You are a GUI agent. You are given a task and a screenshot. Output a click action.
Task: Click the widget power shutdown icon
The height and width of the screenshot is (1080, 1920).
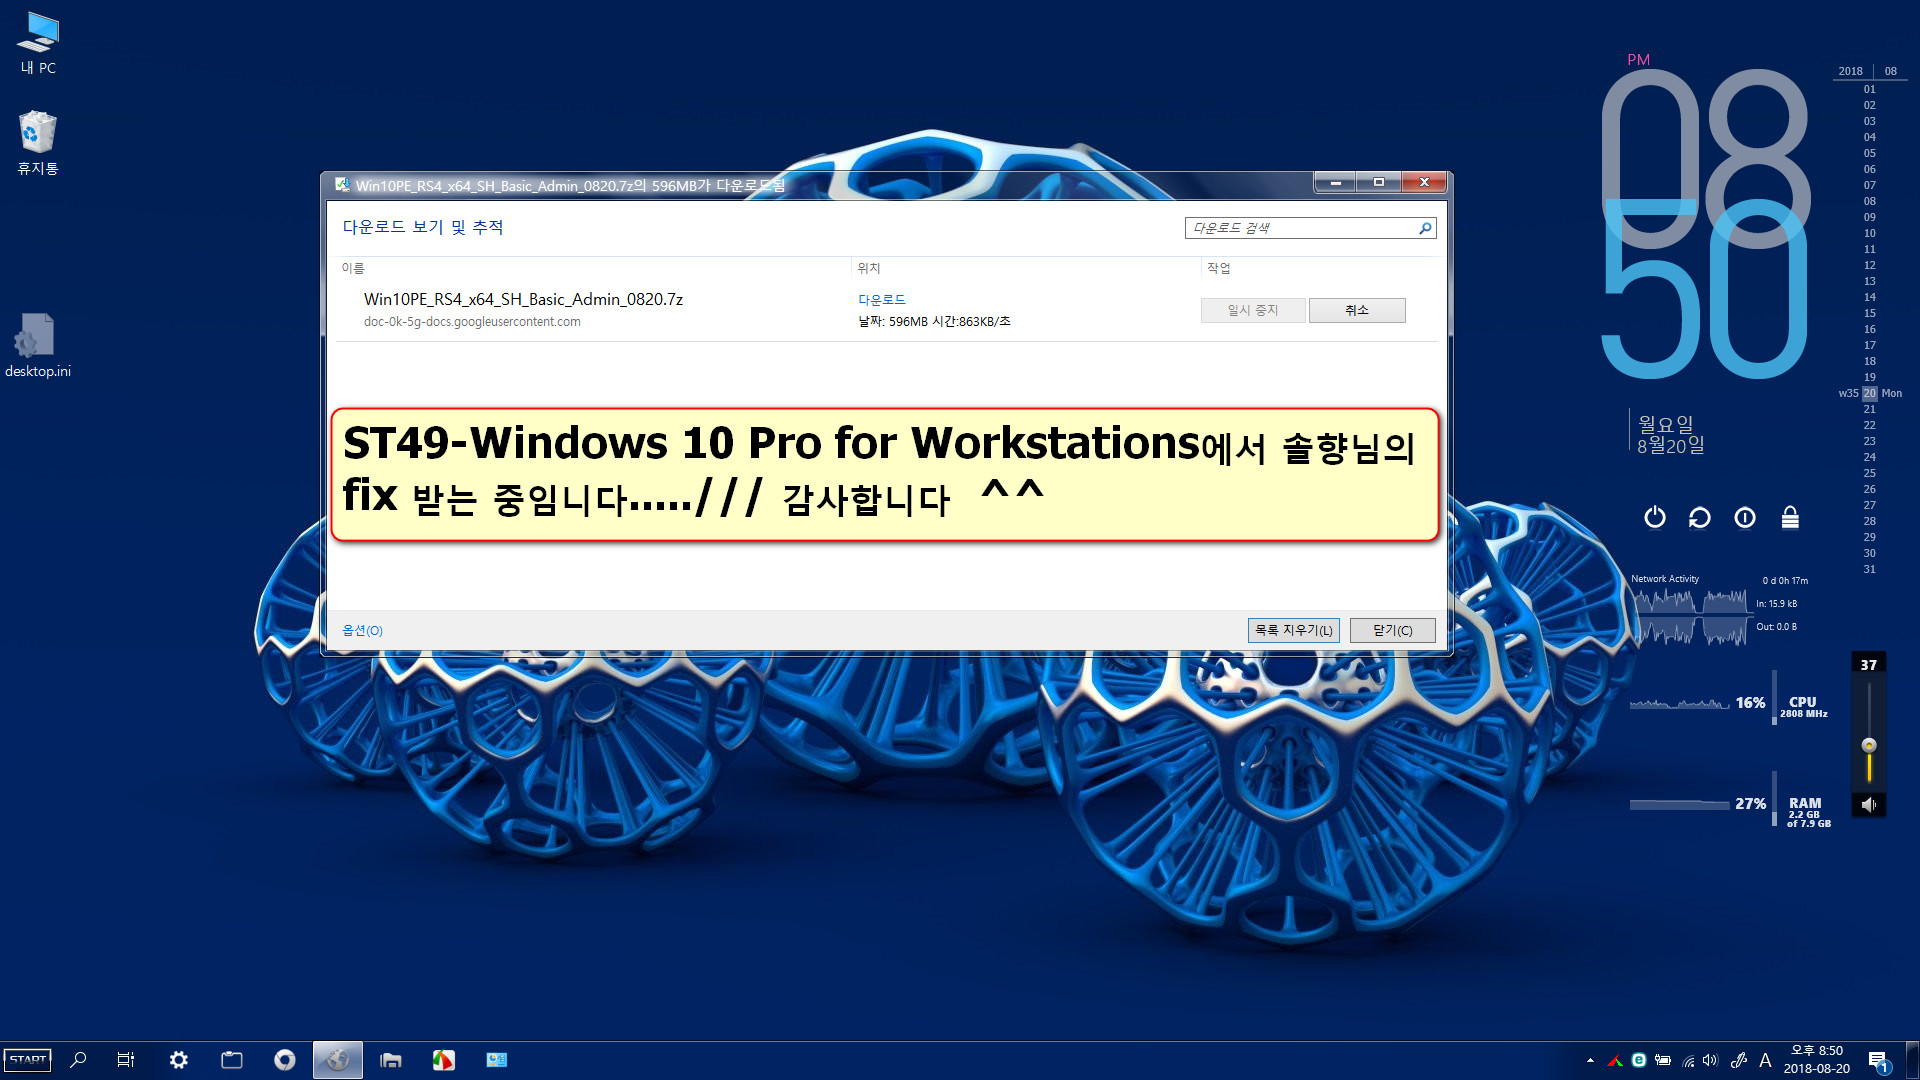click(1655, 517)
